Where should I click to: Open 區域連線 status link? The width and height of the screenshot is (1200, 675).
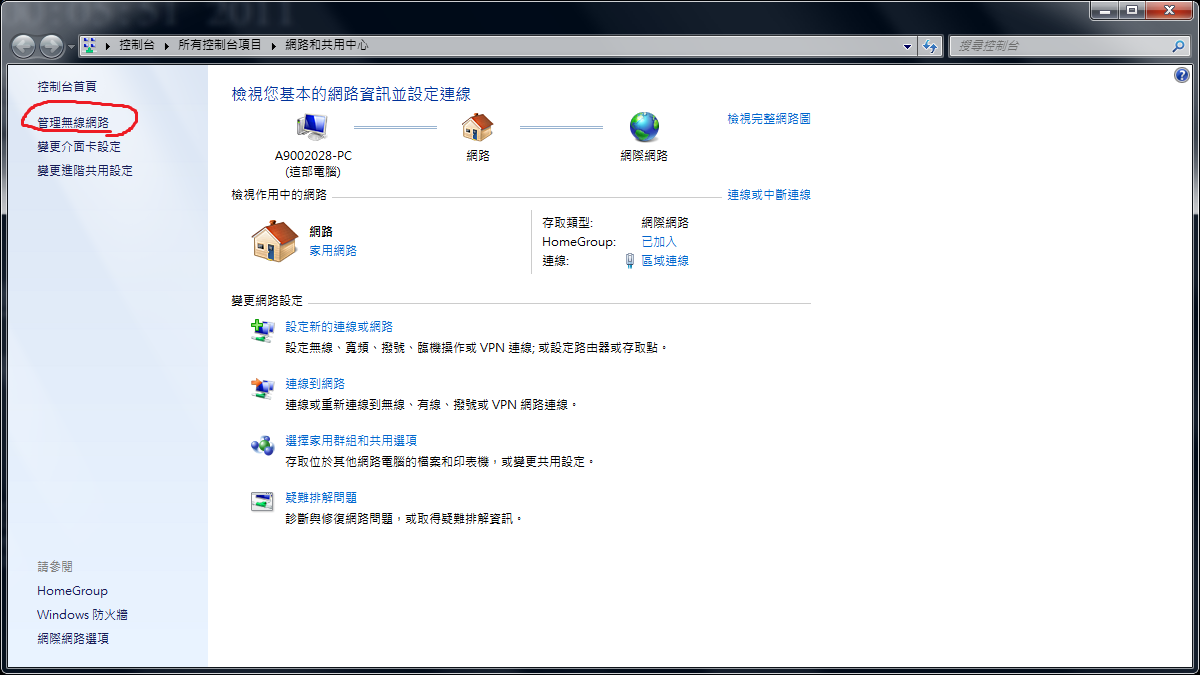tap(665, 261)
